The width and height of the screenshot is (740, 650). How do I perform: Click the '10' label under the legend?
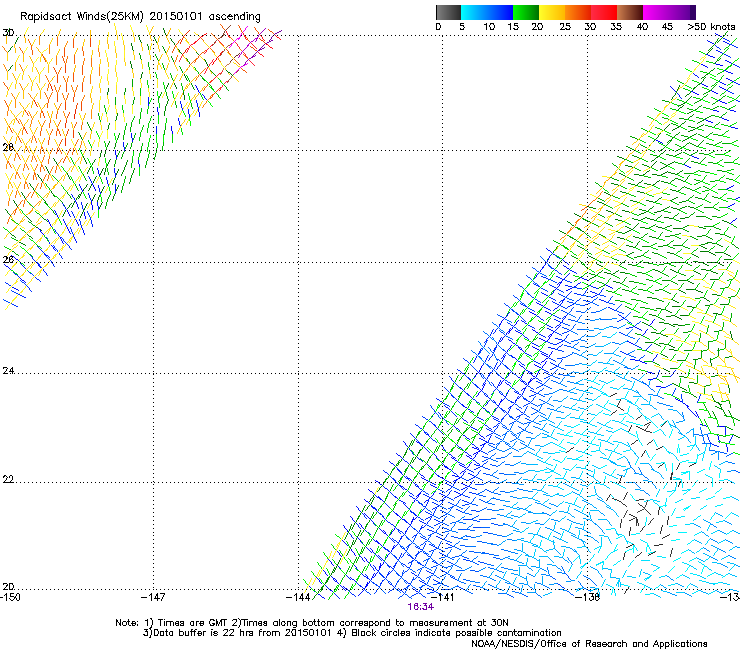(489, 27)
